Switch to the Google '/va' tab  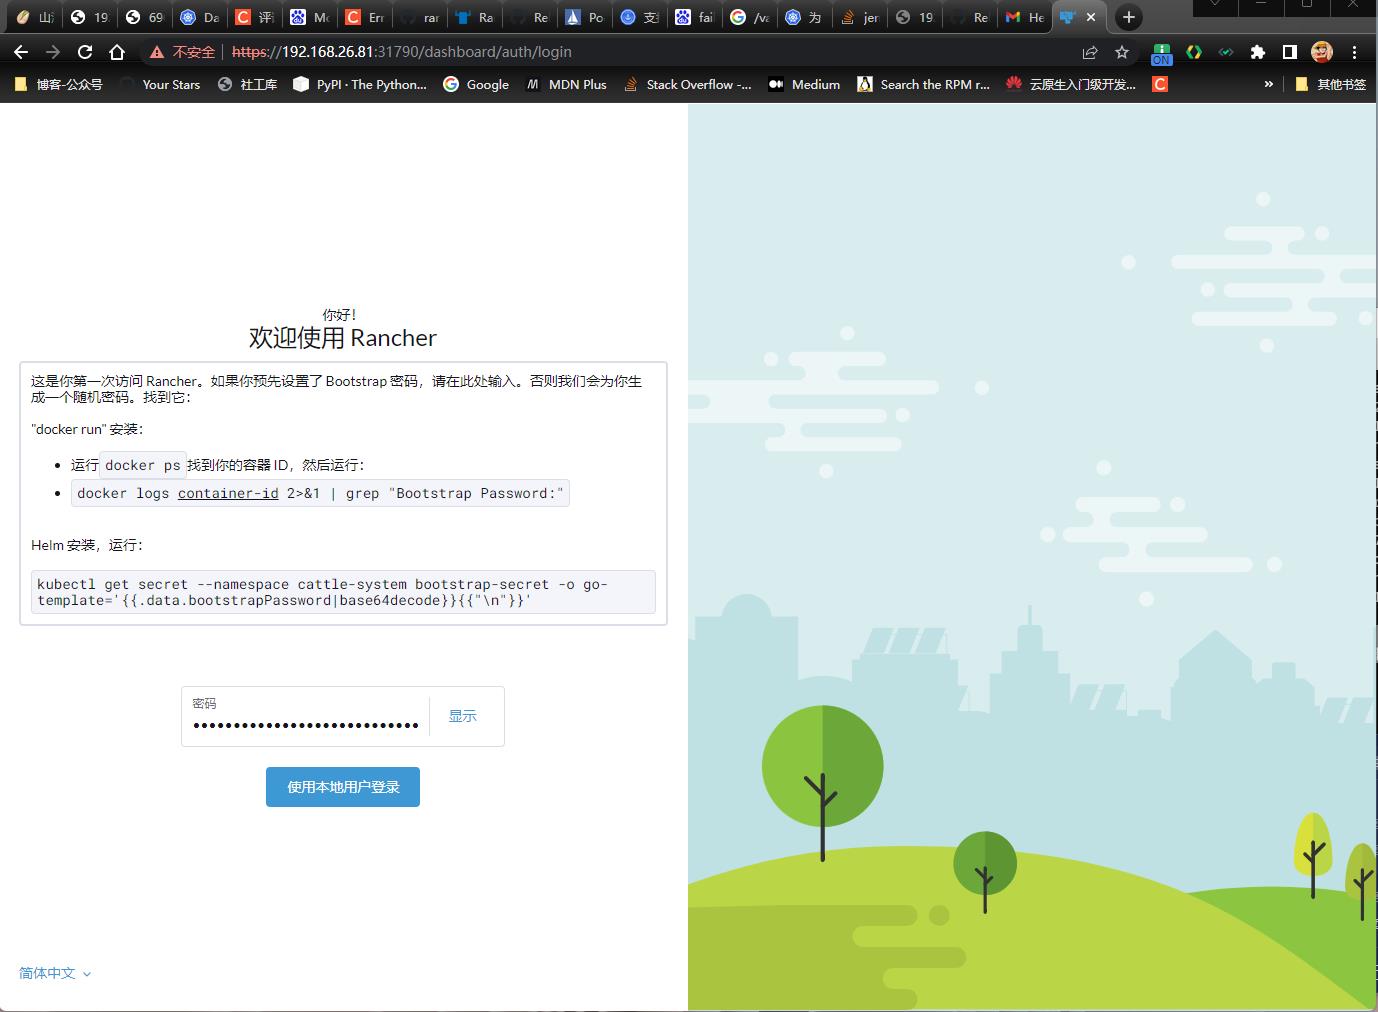(x=750, y=17)
